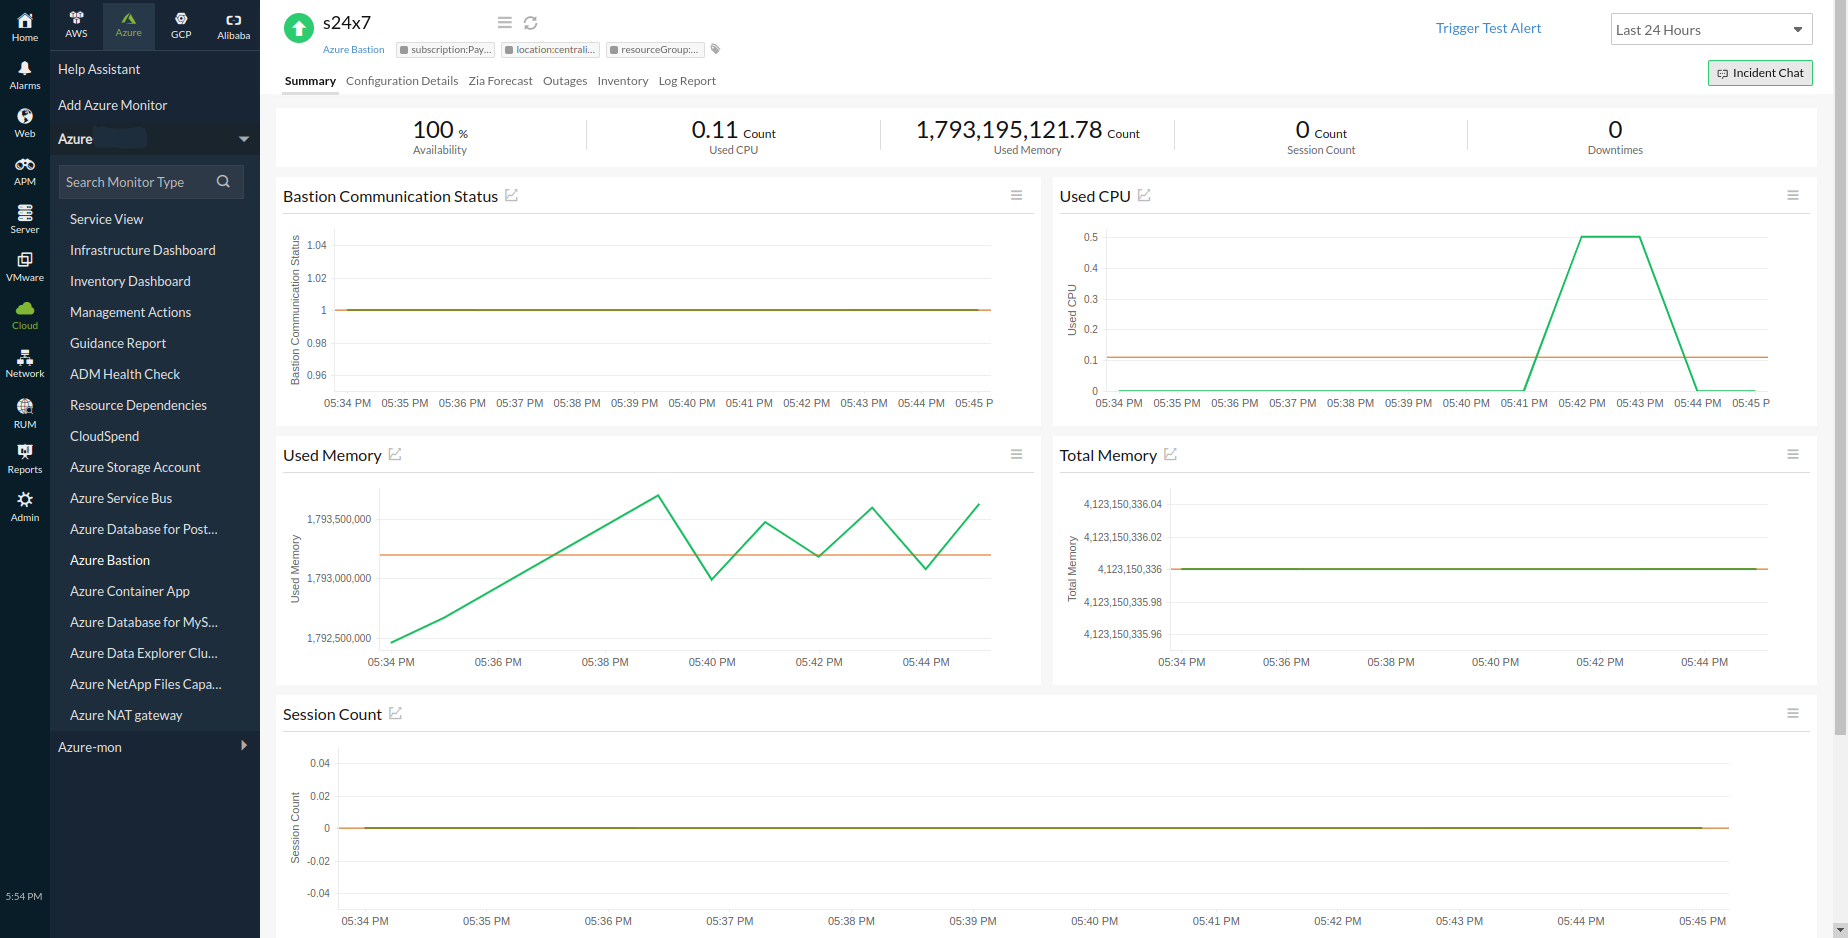Open Total Memory chart popout icon
Screen dimensions: 1848x938
1170,454
